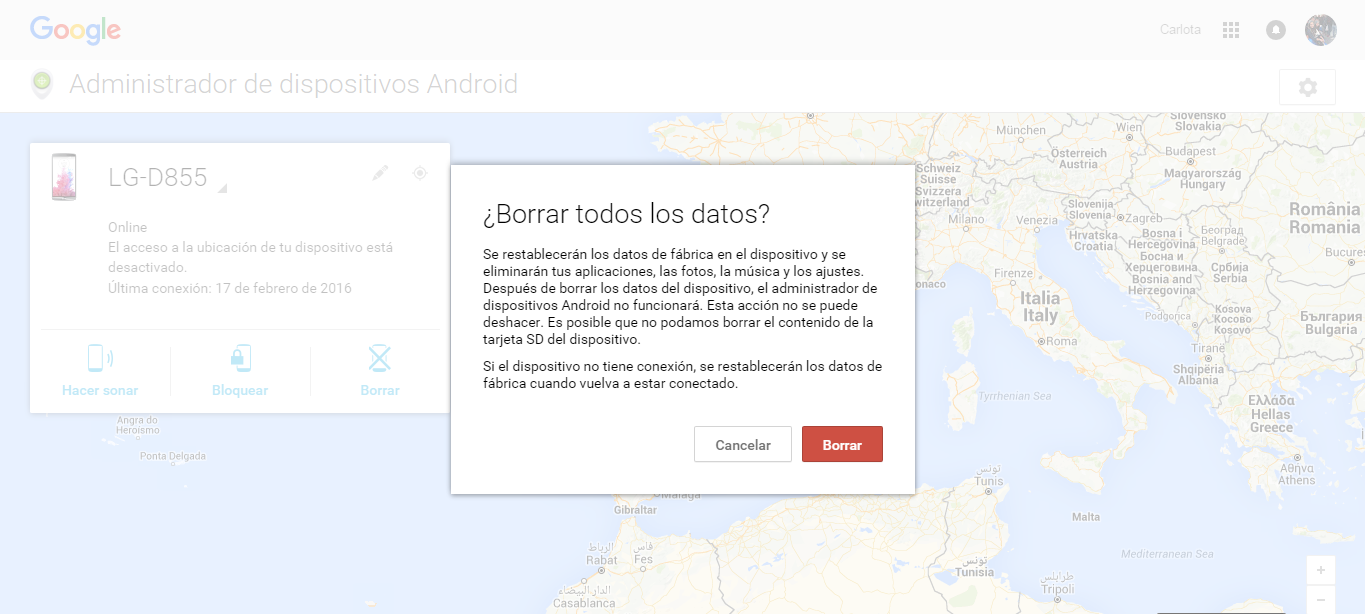Screen dimensions: 1365x614
Task: Select the Borrar label in device card
Action: tap(380, 390)
